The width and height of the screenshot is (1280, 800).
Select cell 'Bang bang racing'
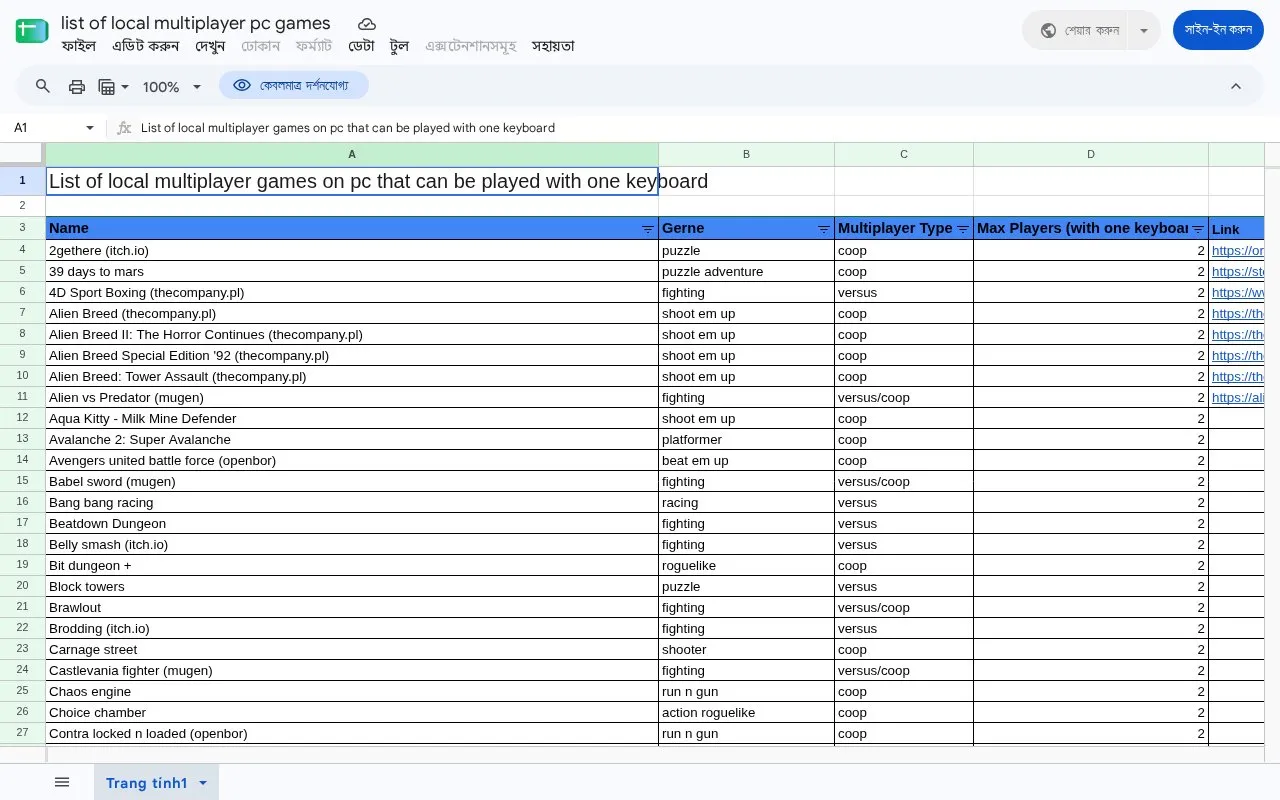click(352, 503)
